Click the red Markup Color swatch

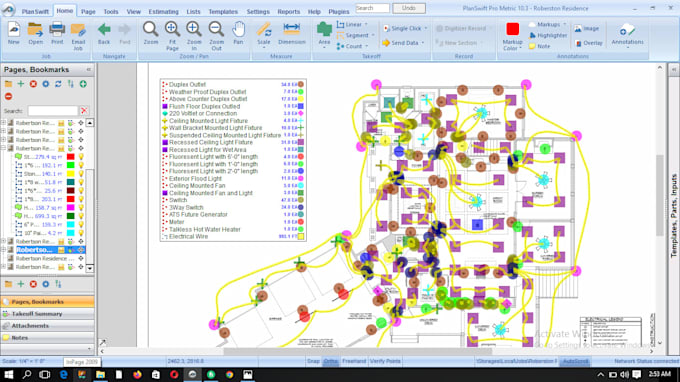513,29
